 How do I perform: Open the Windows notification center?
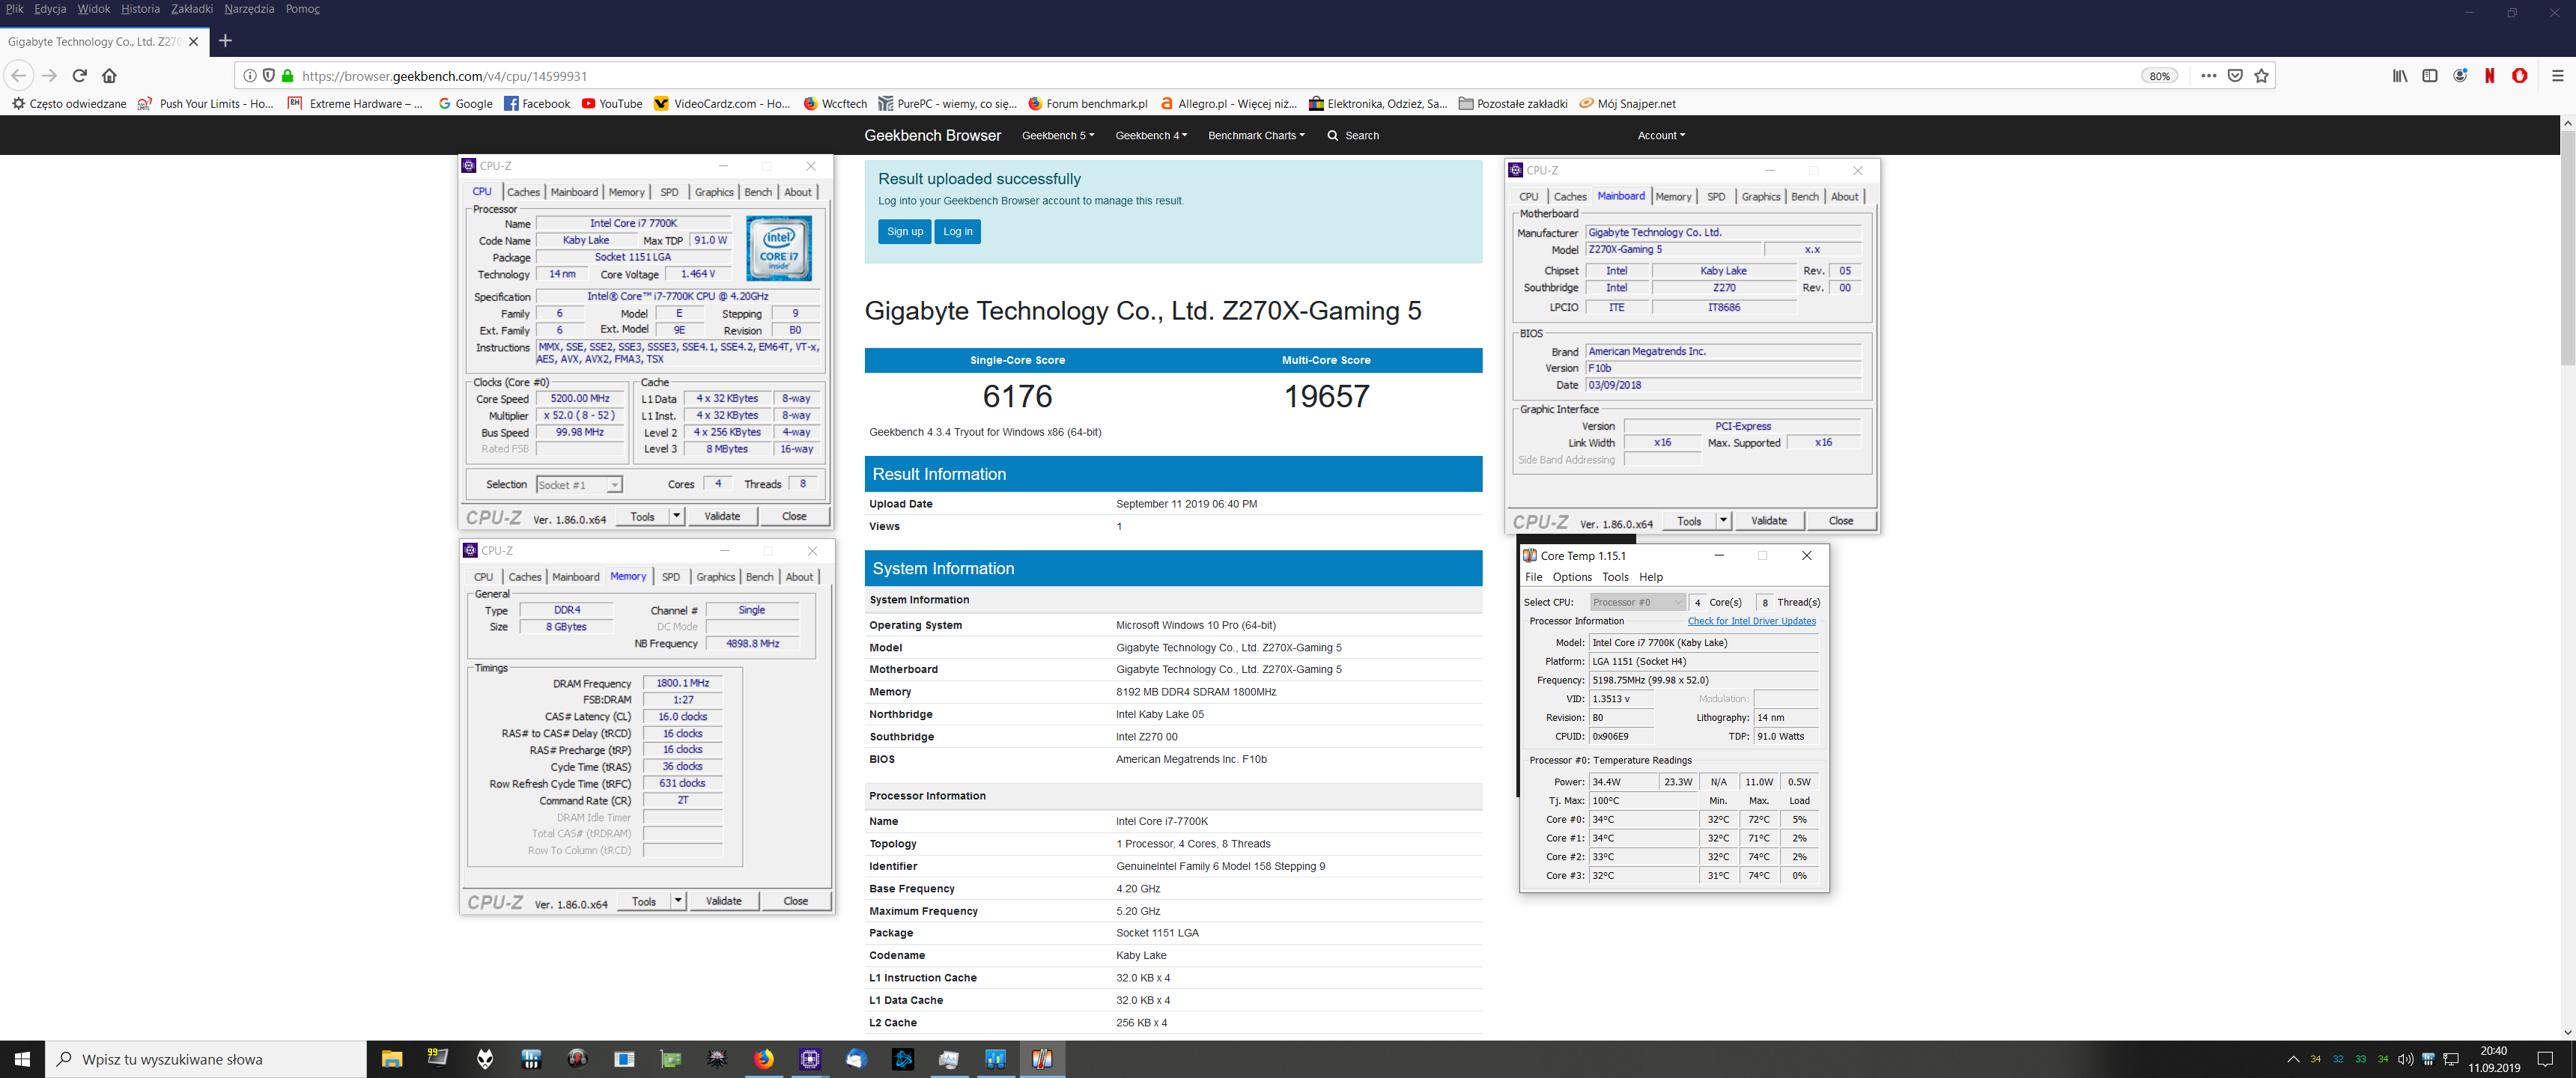(x=2546, y=1059)
